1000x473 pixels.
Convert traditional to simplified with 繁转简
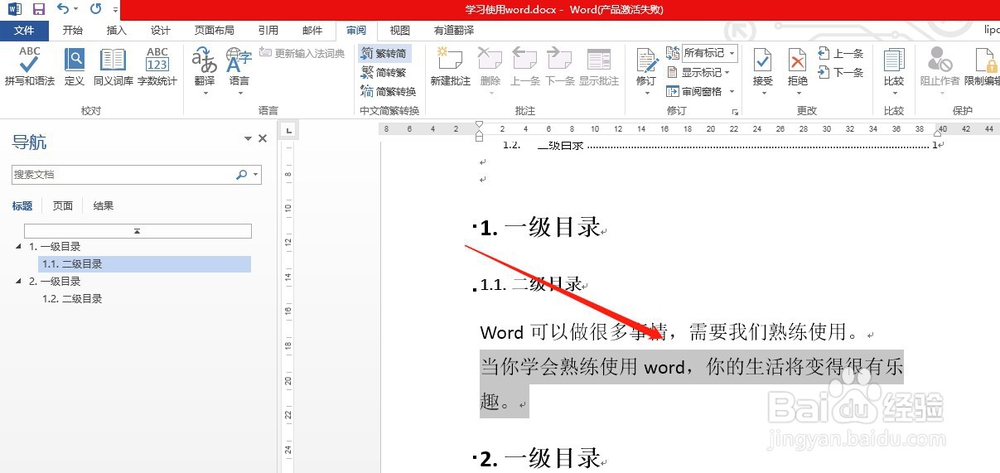[385, 54]
